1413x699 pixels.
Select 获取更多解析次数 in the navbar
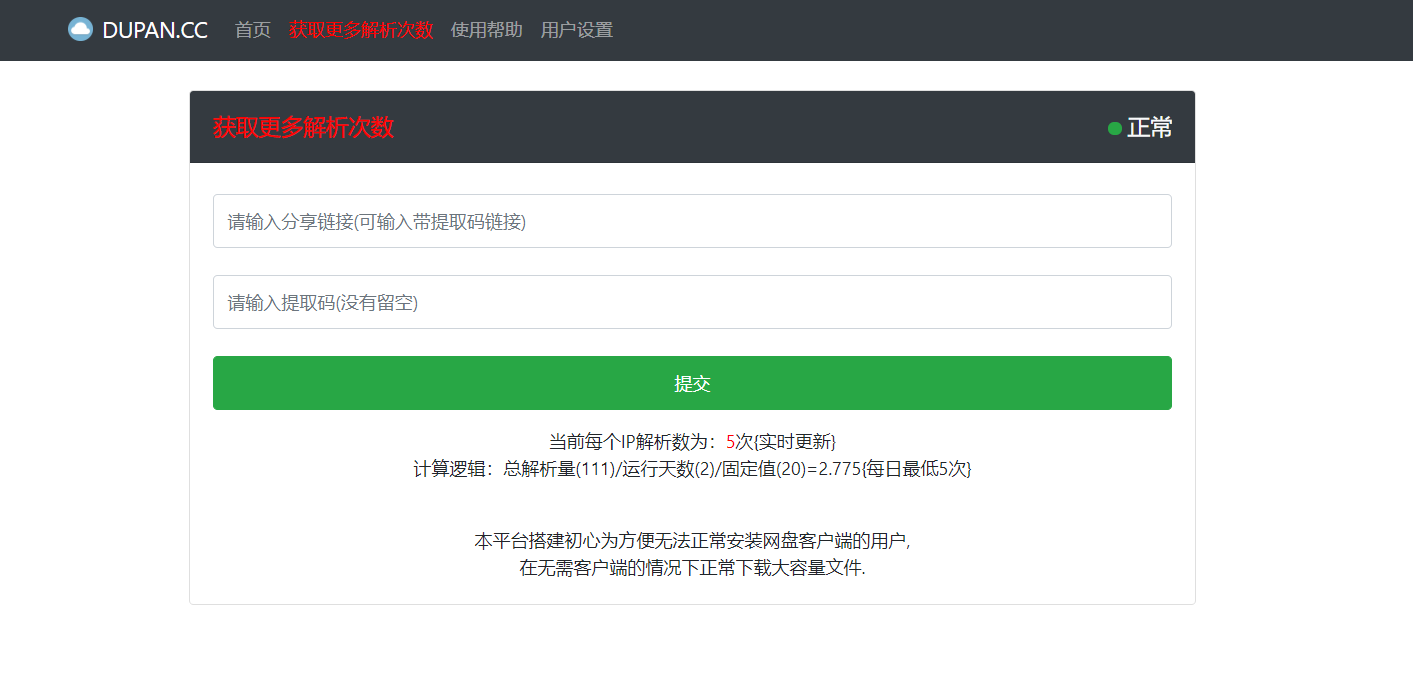[x=362, y=29]
